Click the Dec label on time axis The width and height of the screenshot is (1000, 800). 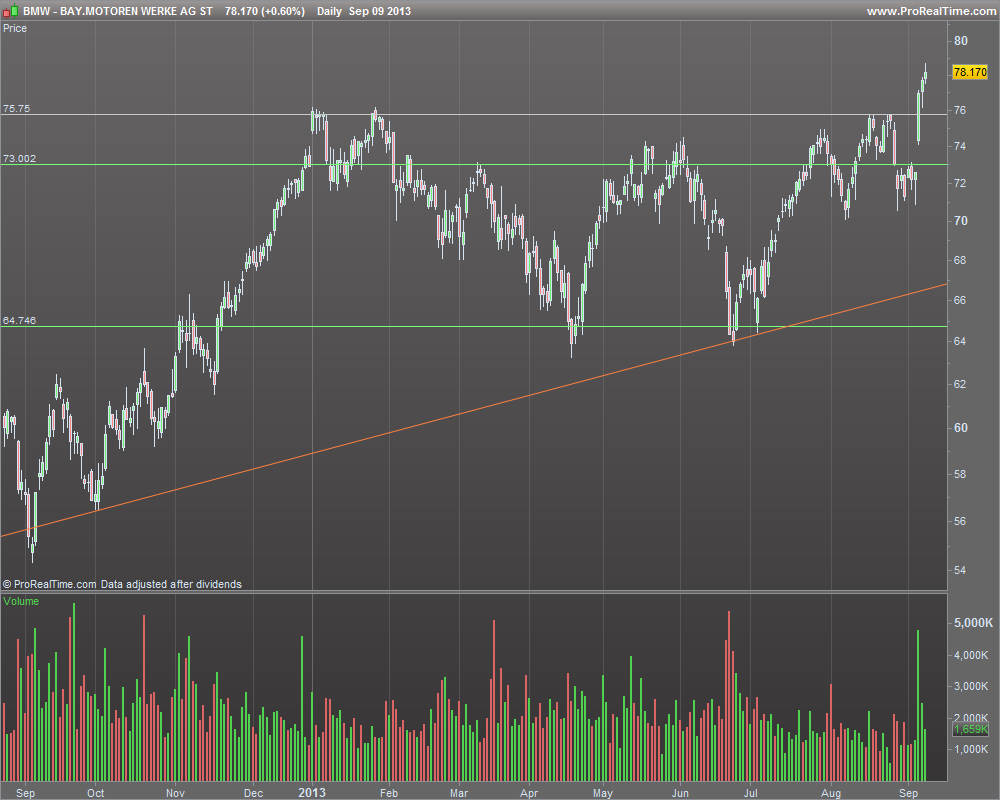(x=253, y=793)
